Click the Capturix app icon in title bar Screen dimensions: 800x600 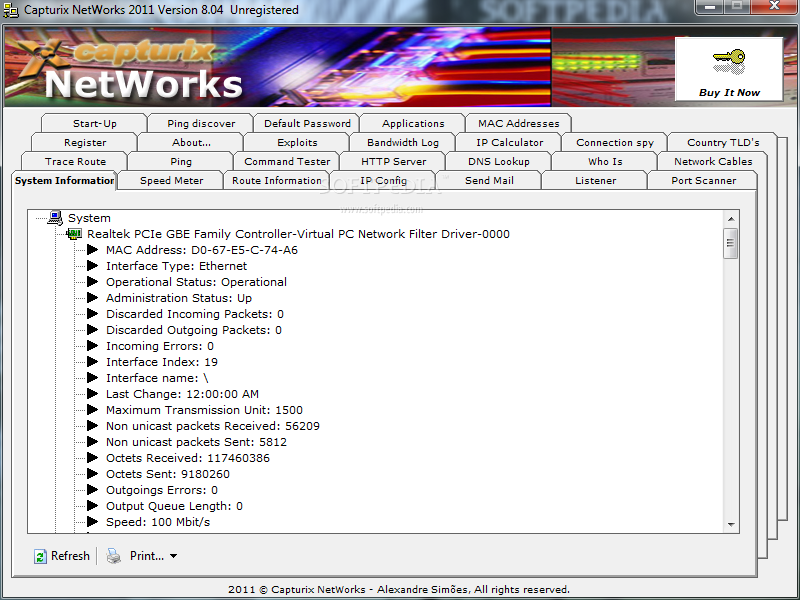click(11, 10)
